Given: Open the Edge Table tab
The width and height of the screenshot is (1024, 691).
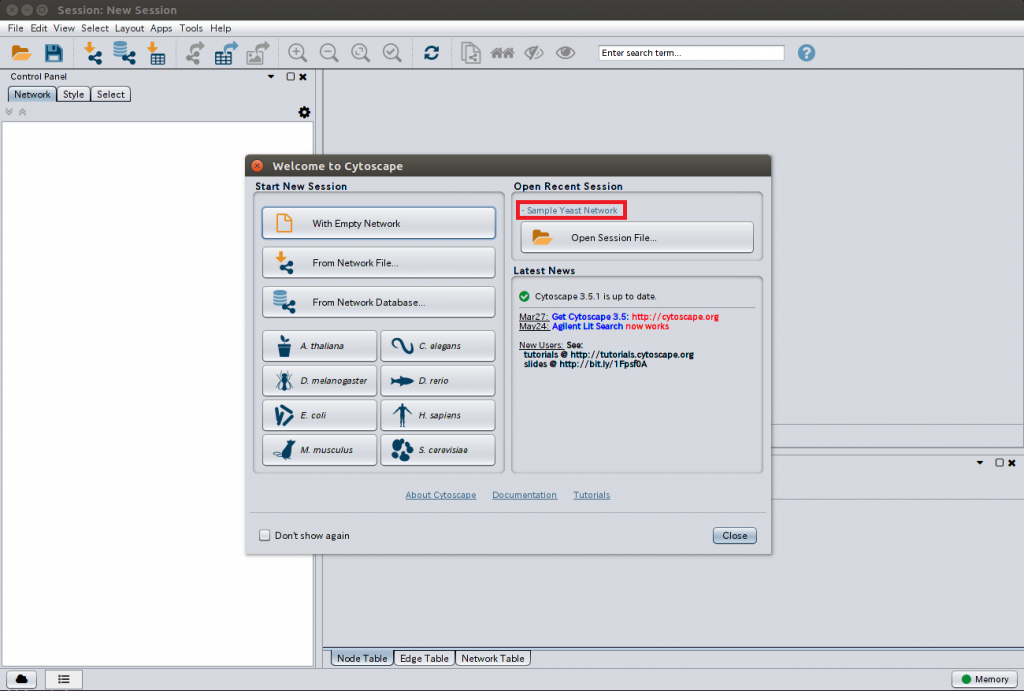Looking at the screenshot, I should (x=424, y=658).
